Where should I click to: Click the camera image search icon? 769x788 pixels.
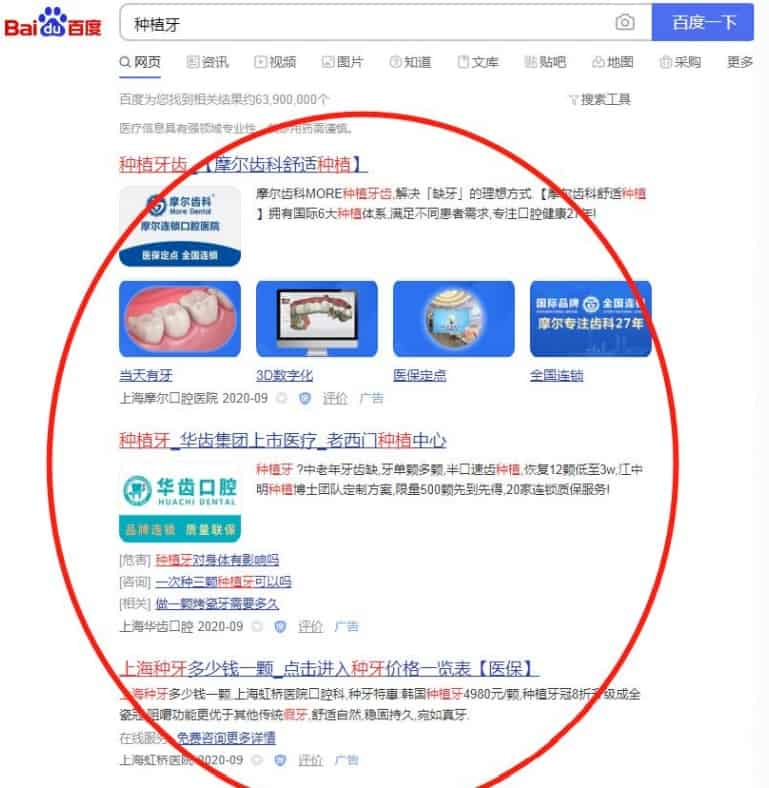coord(625,23)
